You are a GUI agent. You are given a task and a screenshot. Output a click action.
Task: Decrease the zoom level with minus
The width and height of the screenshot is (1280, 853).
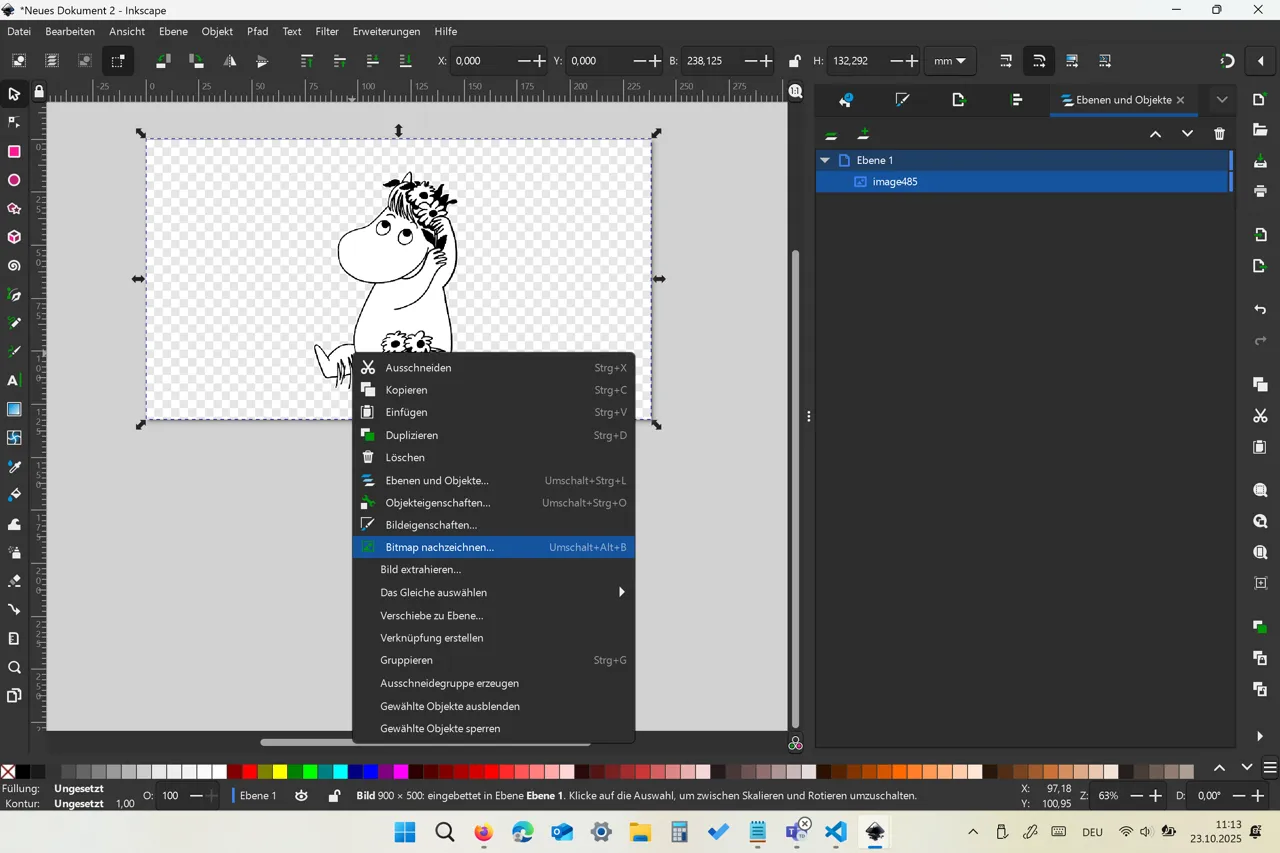click(x=1136, y=796)
